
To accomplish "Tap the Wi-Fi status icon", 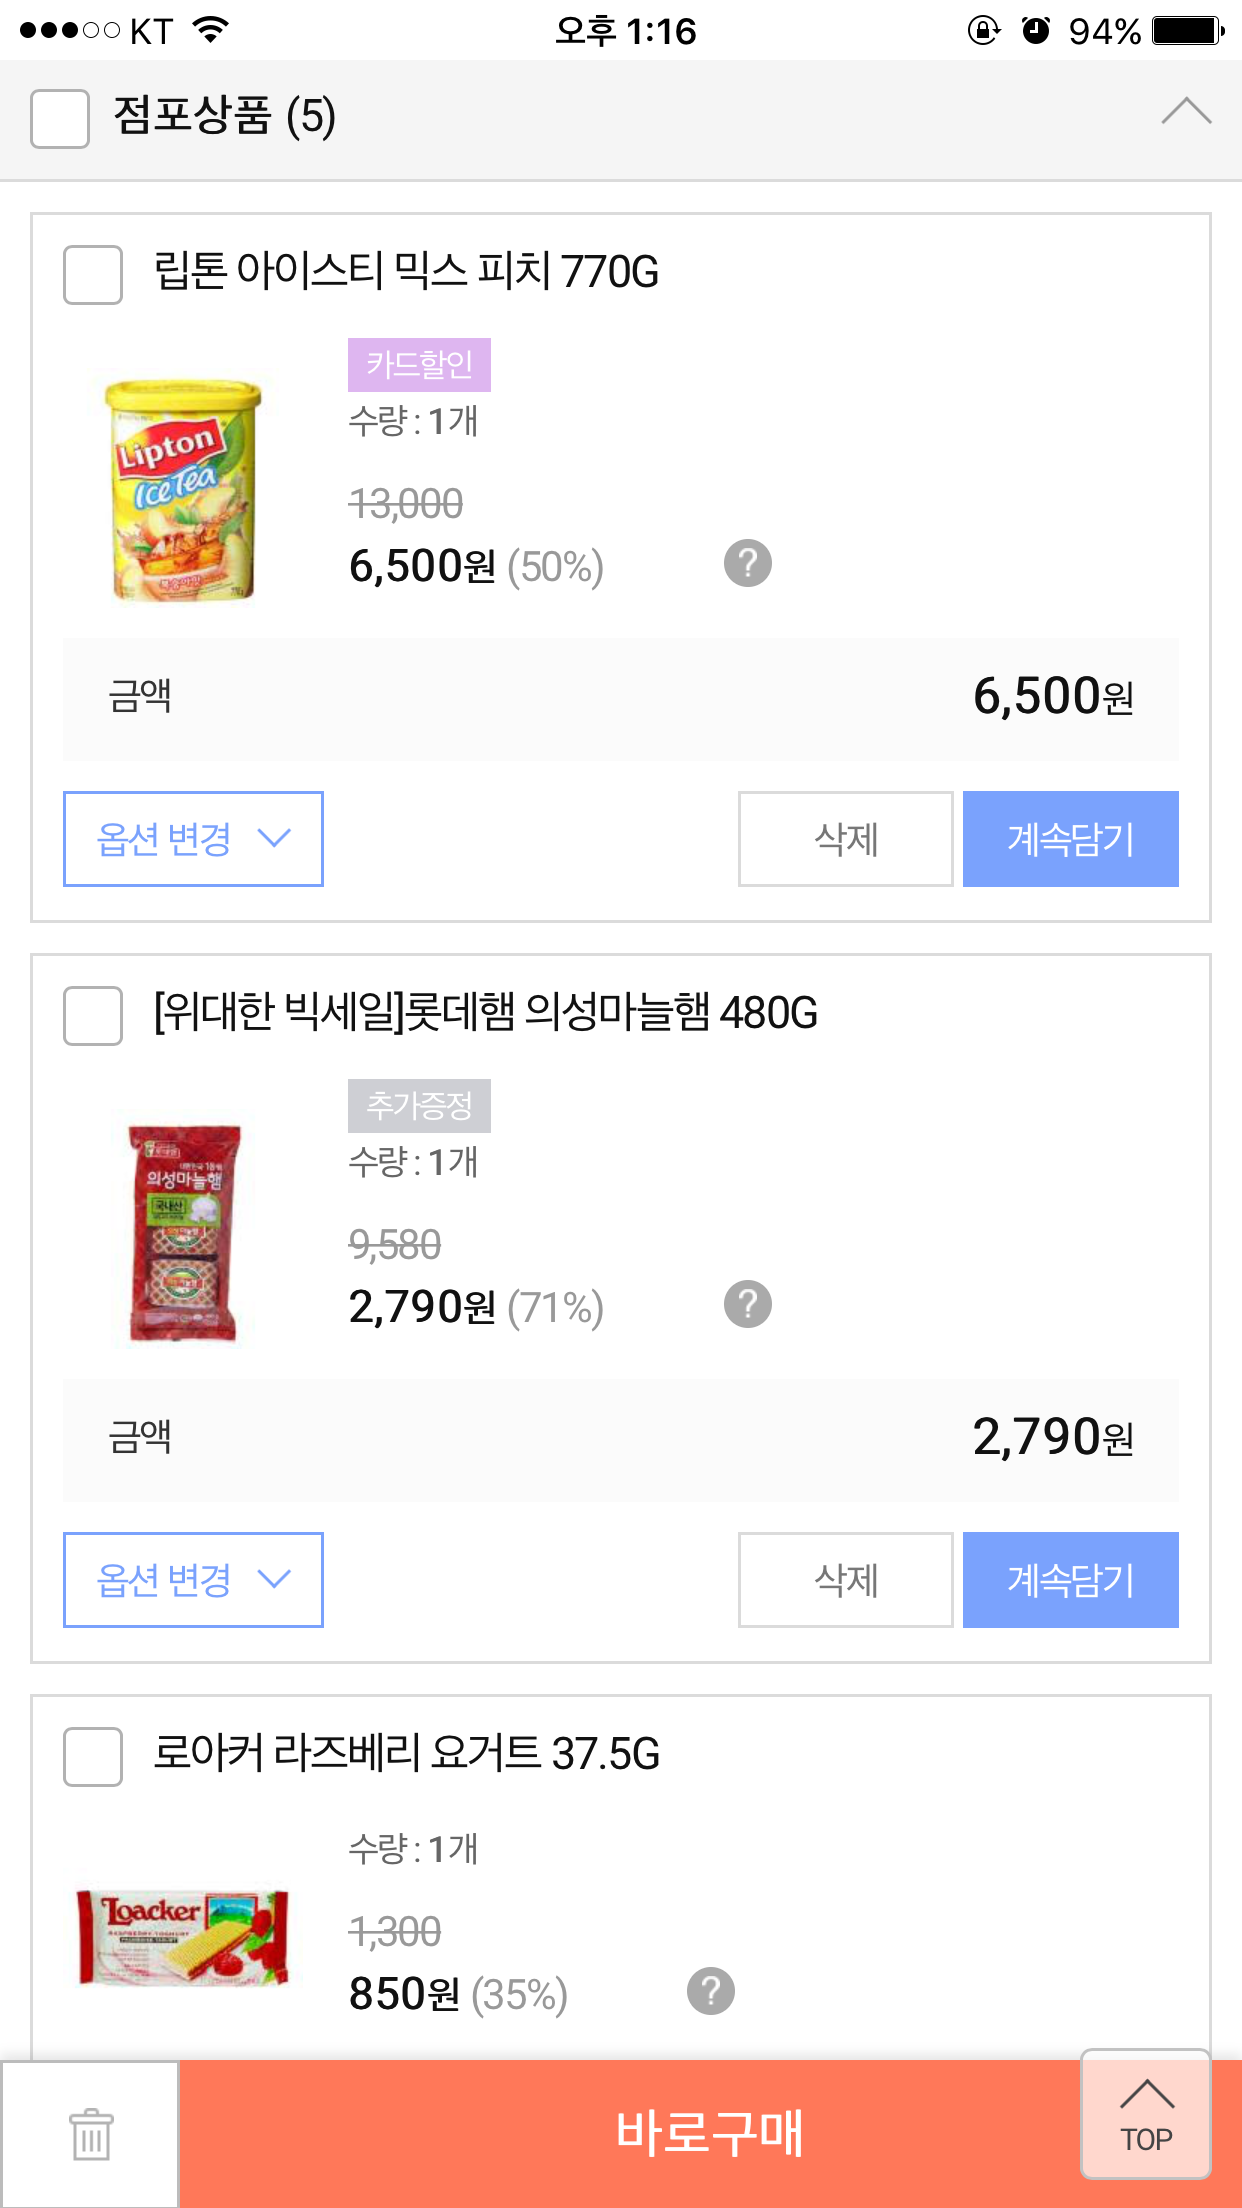I will (210, 30).
